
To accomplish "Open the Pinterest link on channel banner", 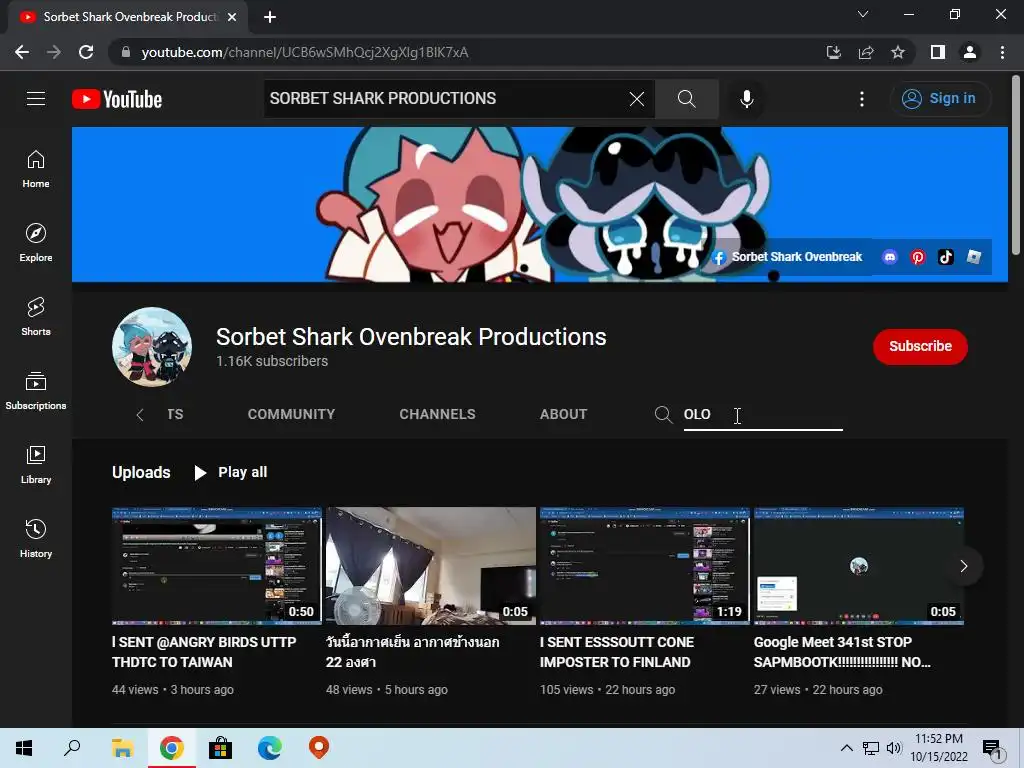I will [918, 257].
